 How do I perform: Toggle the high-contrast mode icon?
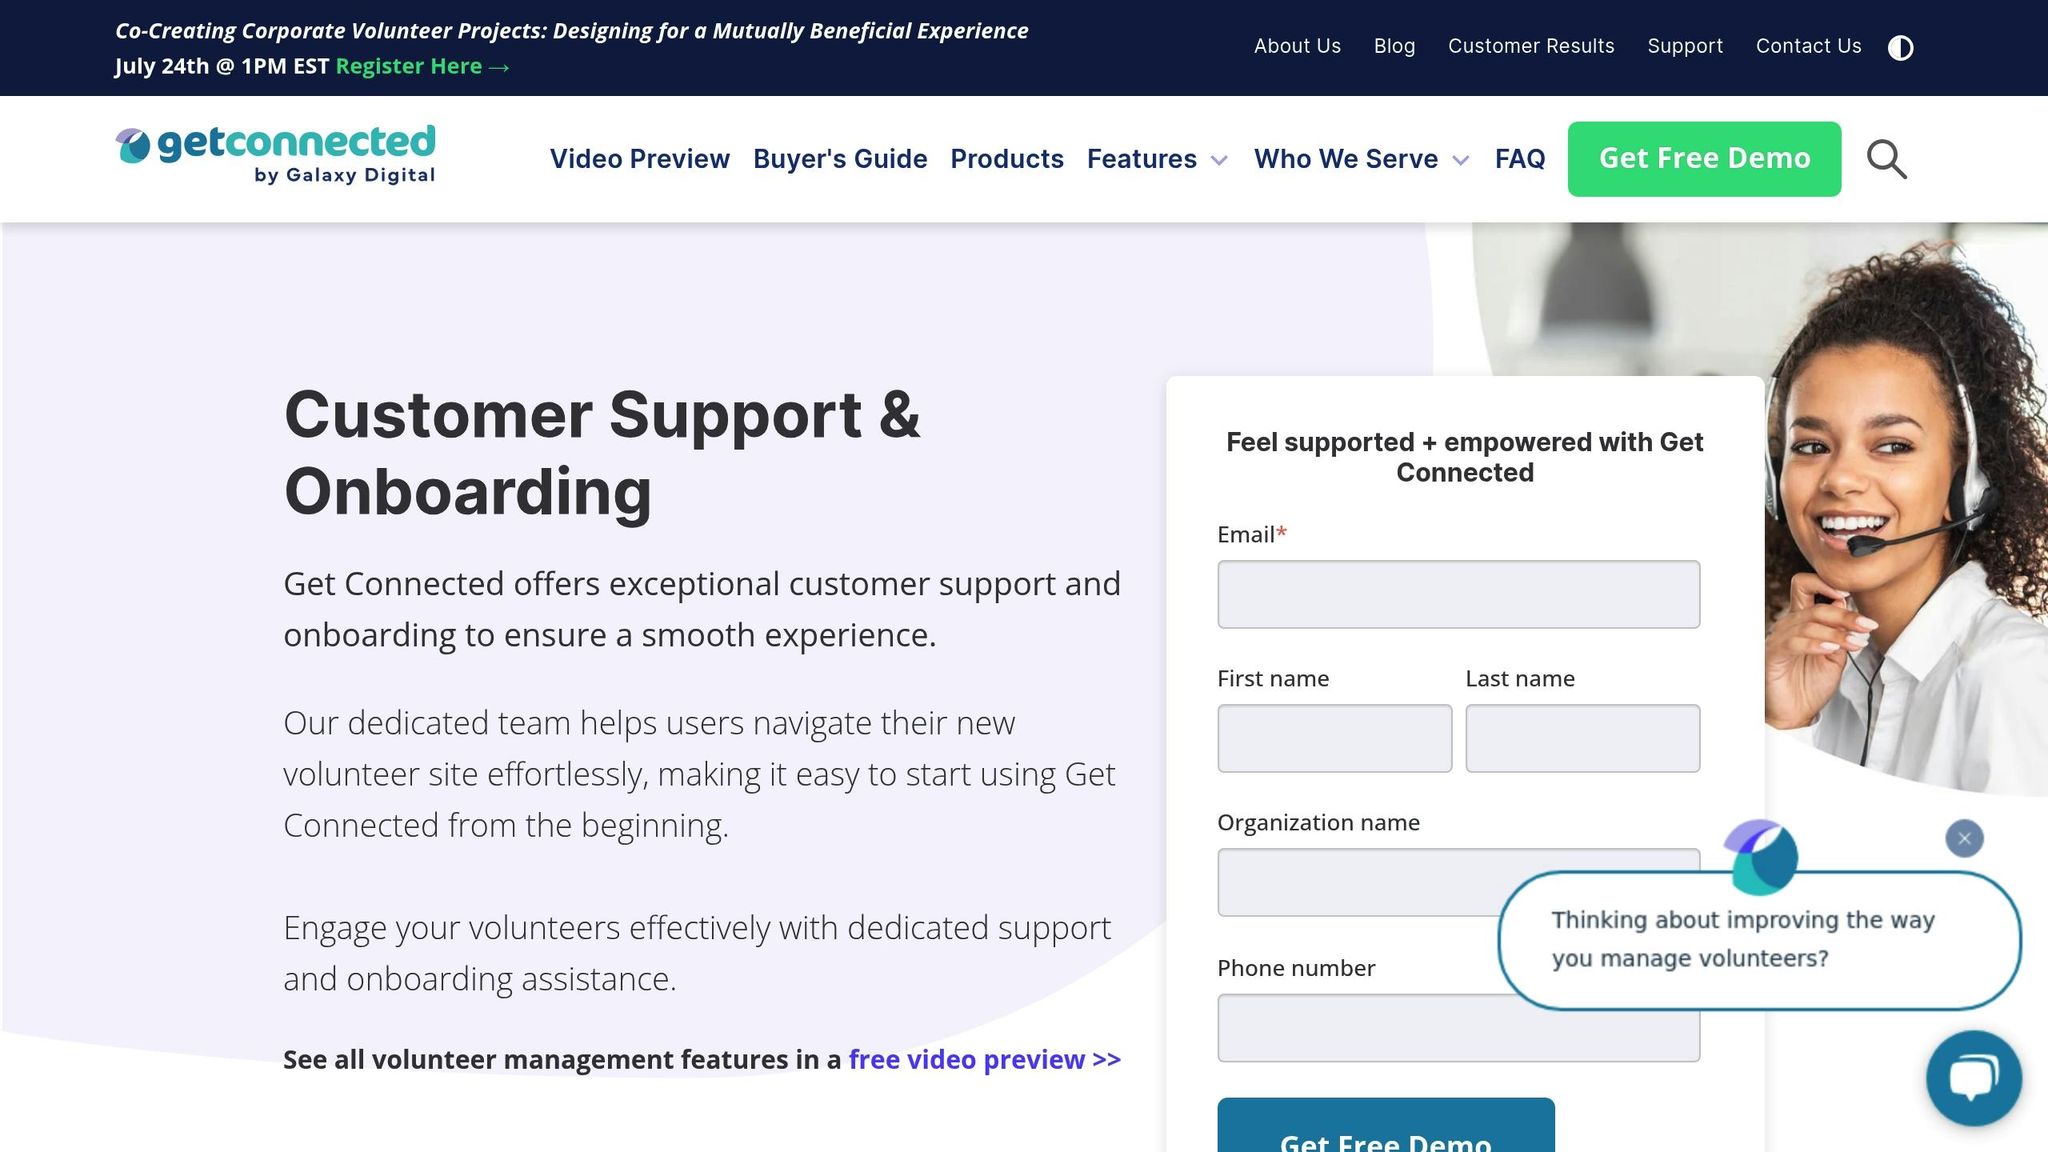pyautogui.click(x=1900, y=47)
